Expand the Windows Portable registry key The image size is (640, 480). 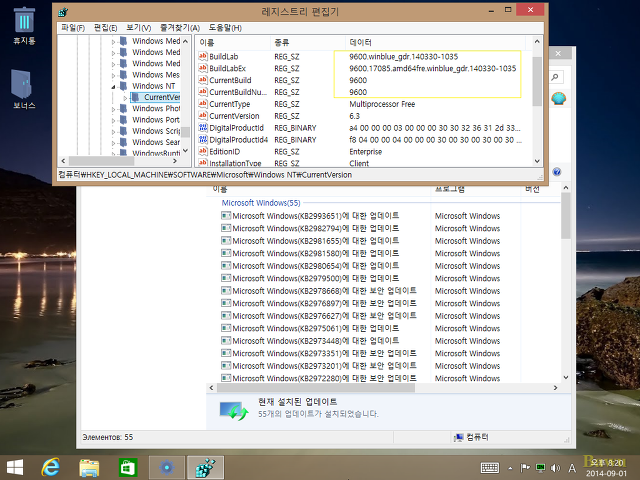(x=113, y=120)
